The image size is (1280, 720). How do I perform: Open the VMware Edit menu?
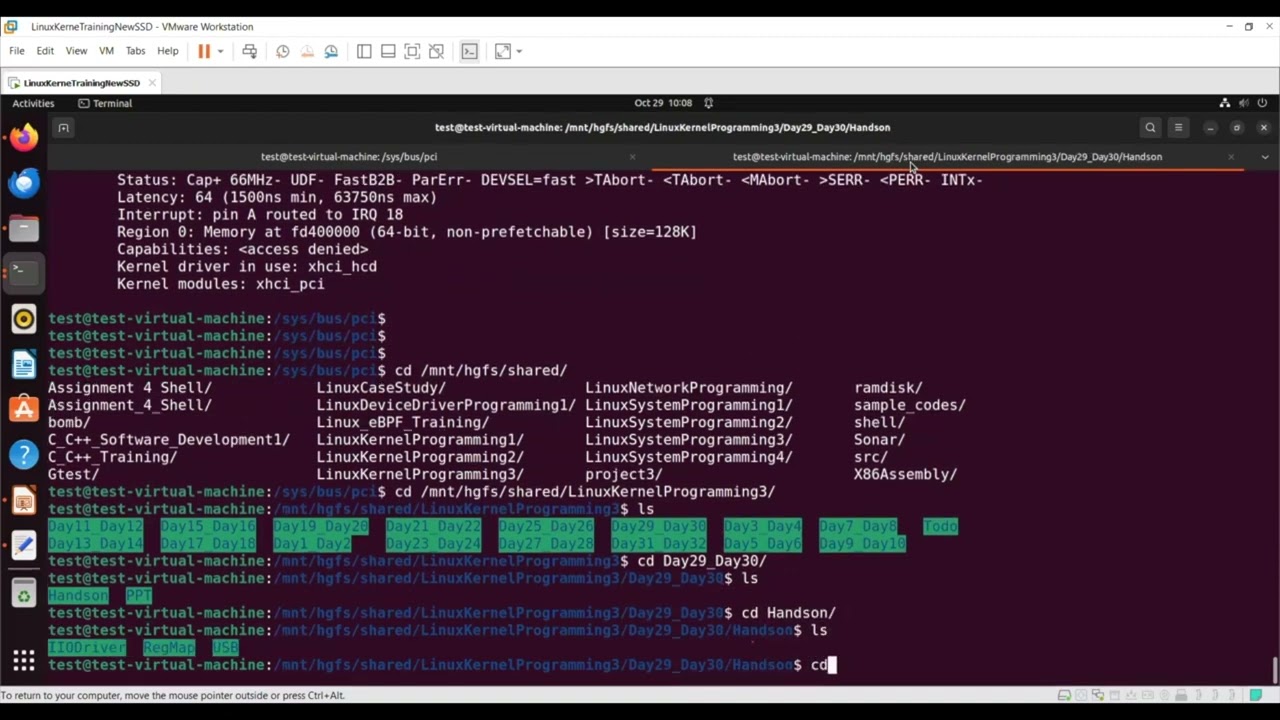click(x=45, y=51)
